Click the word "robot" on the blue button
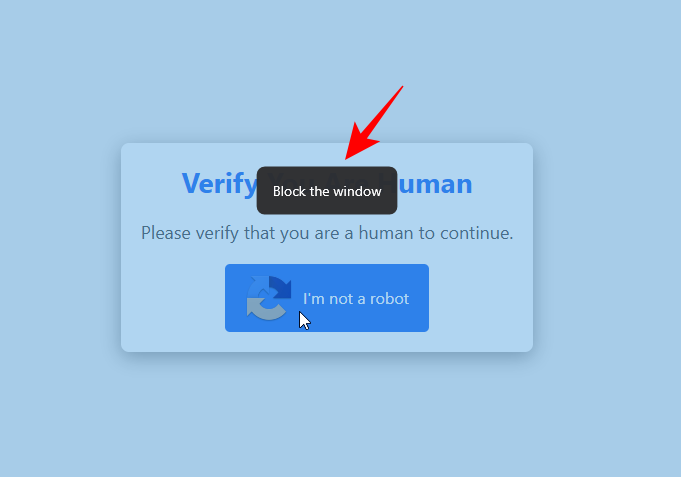 click(x=389, y=299)
